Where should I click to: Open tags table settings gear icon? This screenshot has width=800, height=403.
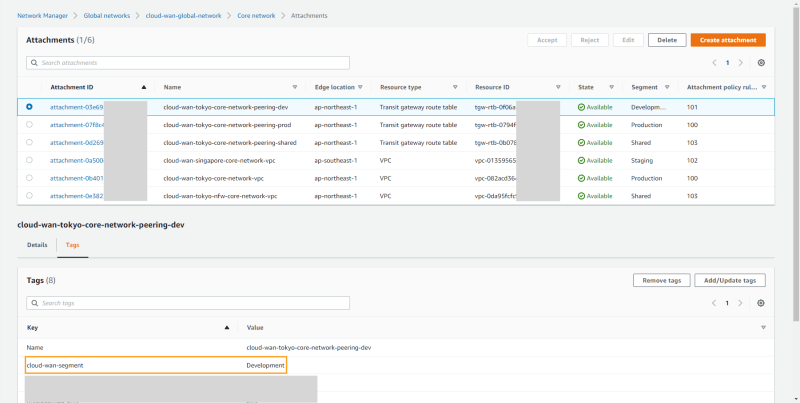(761, 303)
